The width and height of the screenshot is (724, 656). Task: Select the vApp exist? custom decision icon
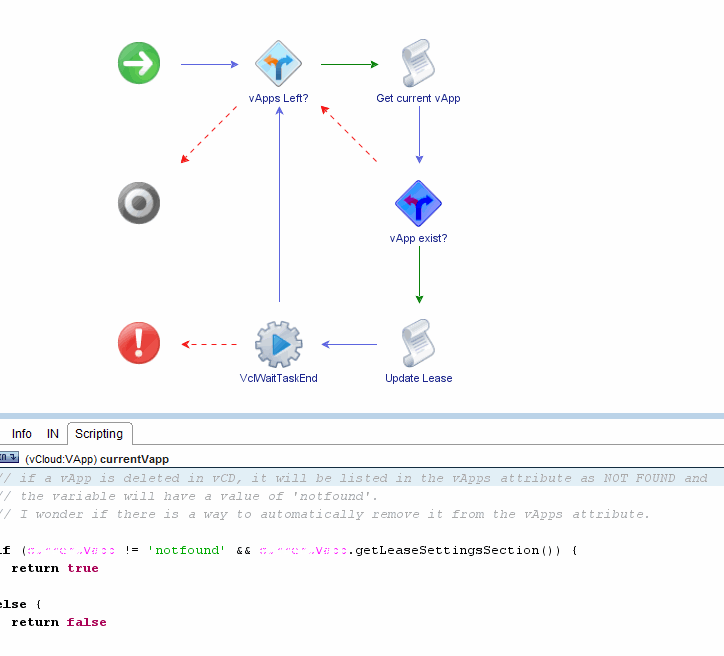pos(418,204)
